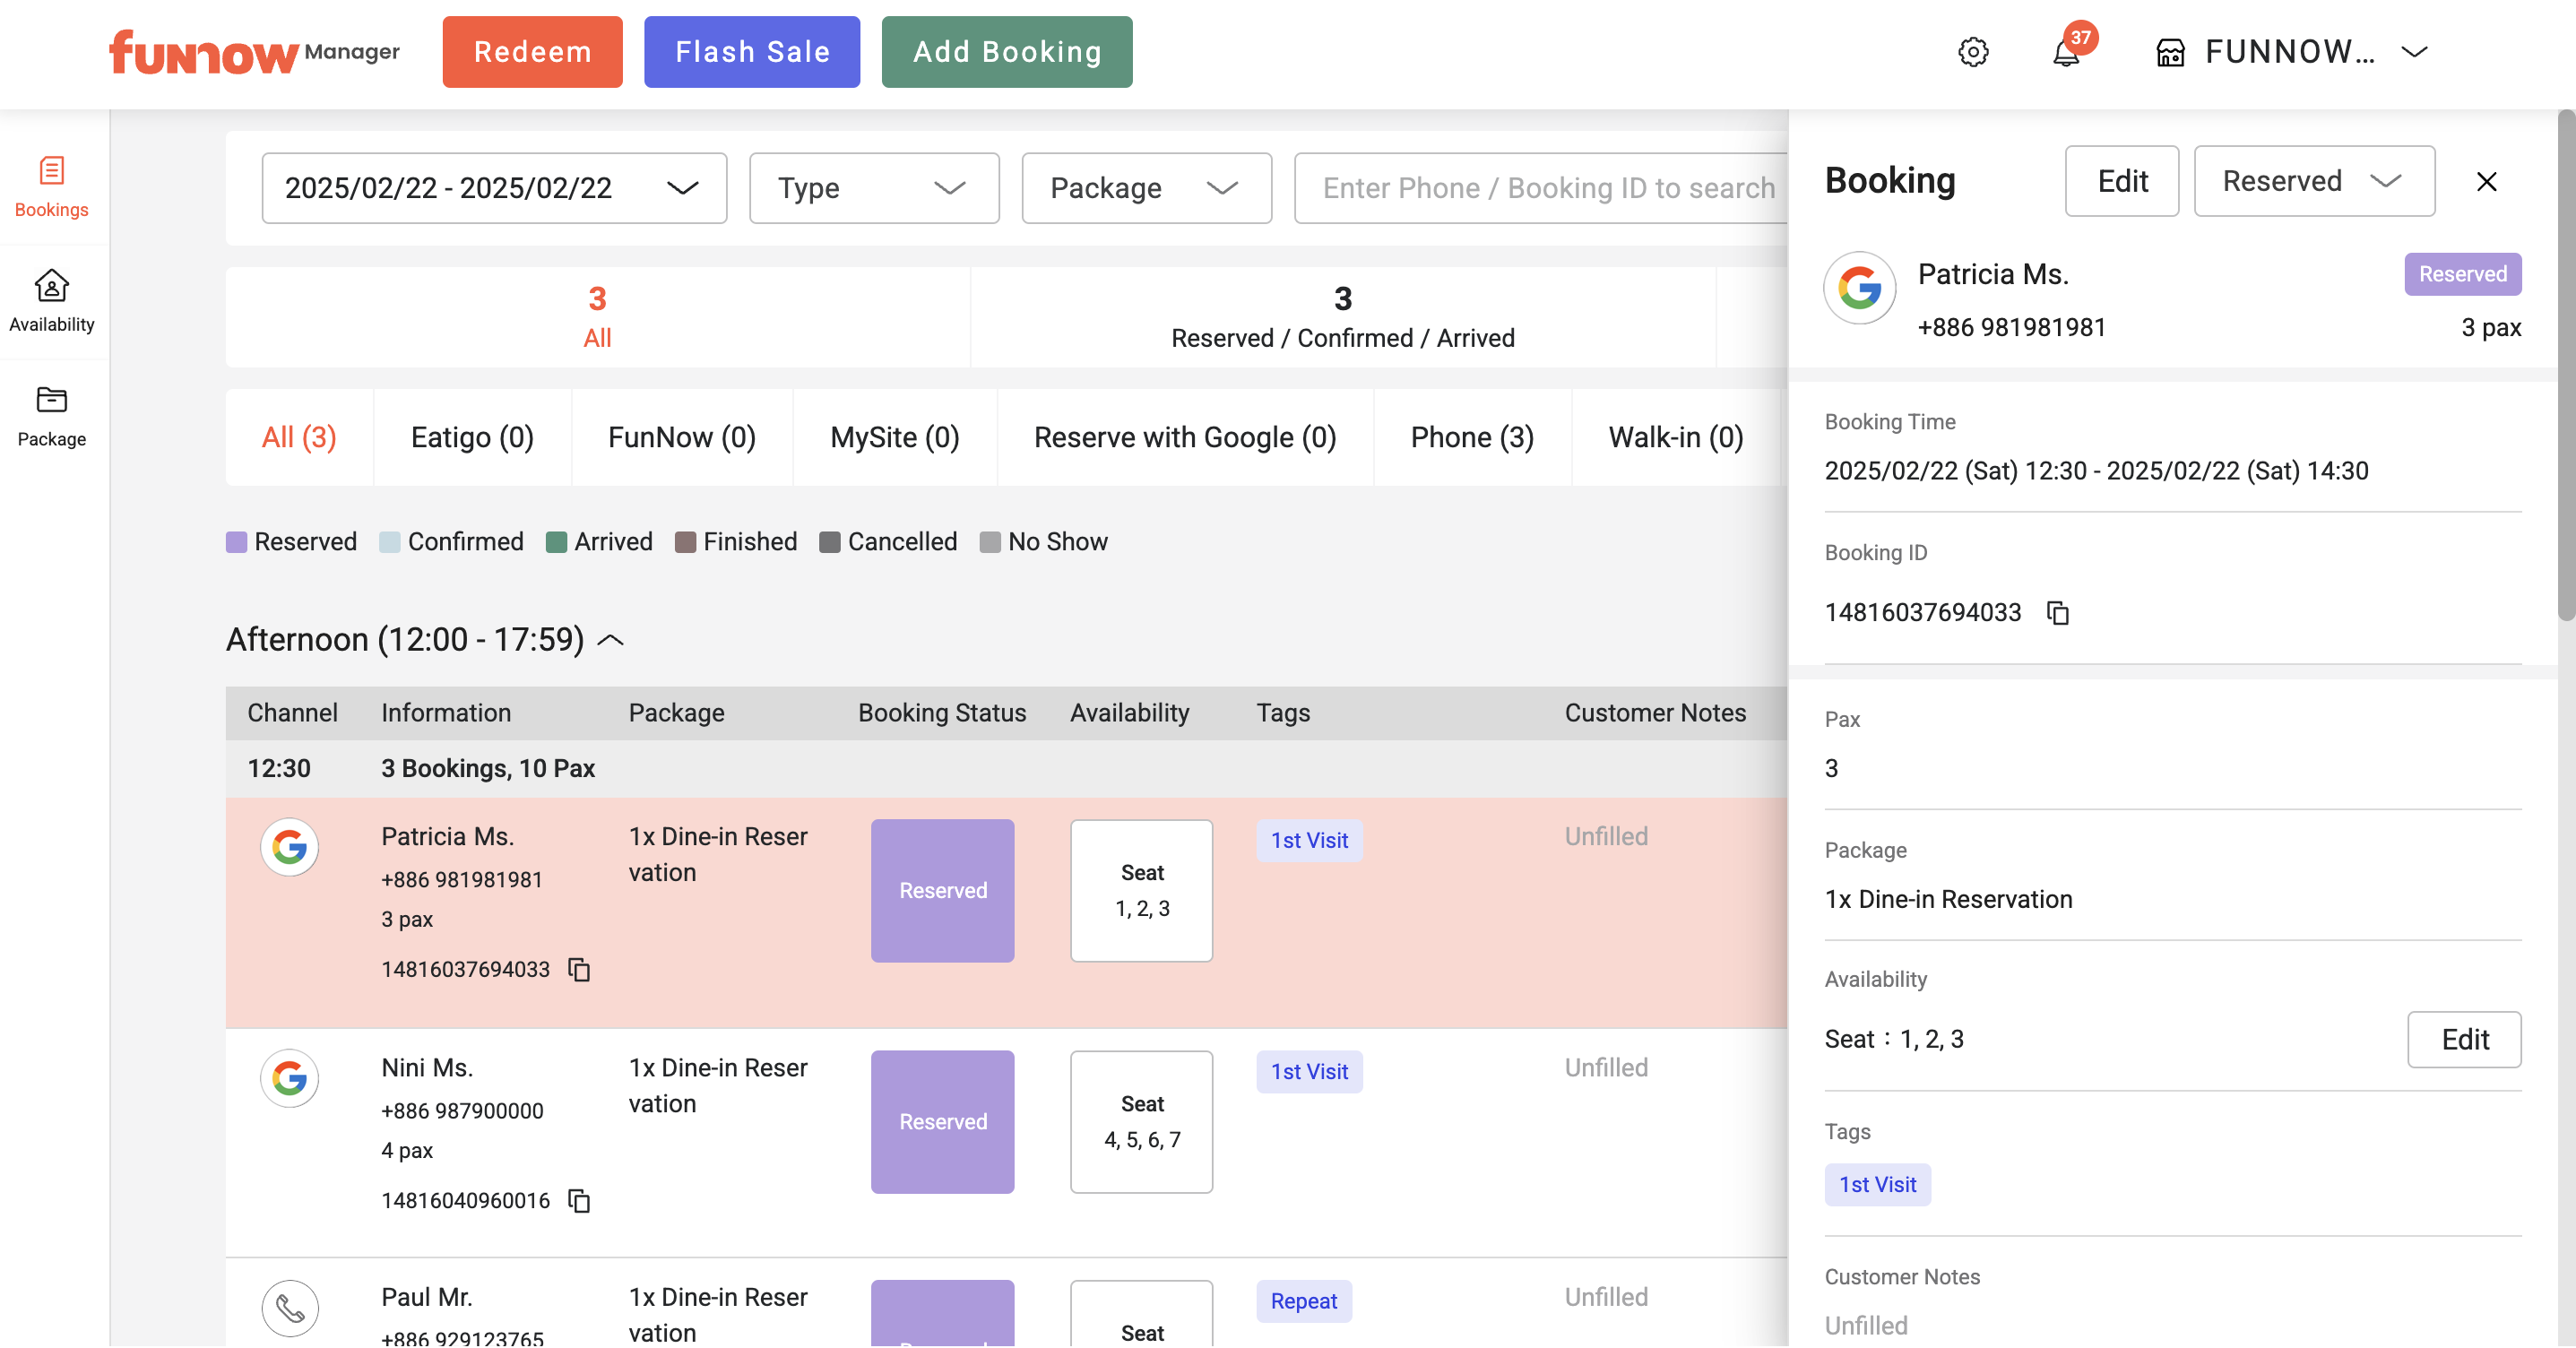The width and height of the screenshot is (2576, 1348).
Task: Click the Flash Sale button
Action: click(752, 52)
